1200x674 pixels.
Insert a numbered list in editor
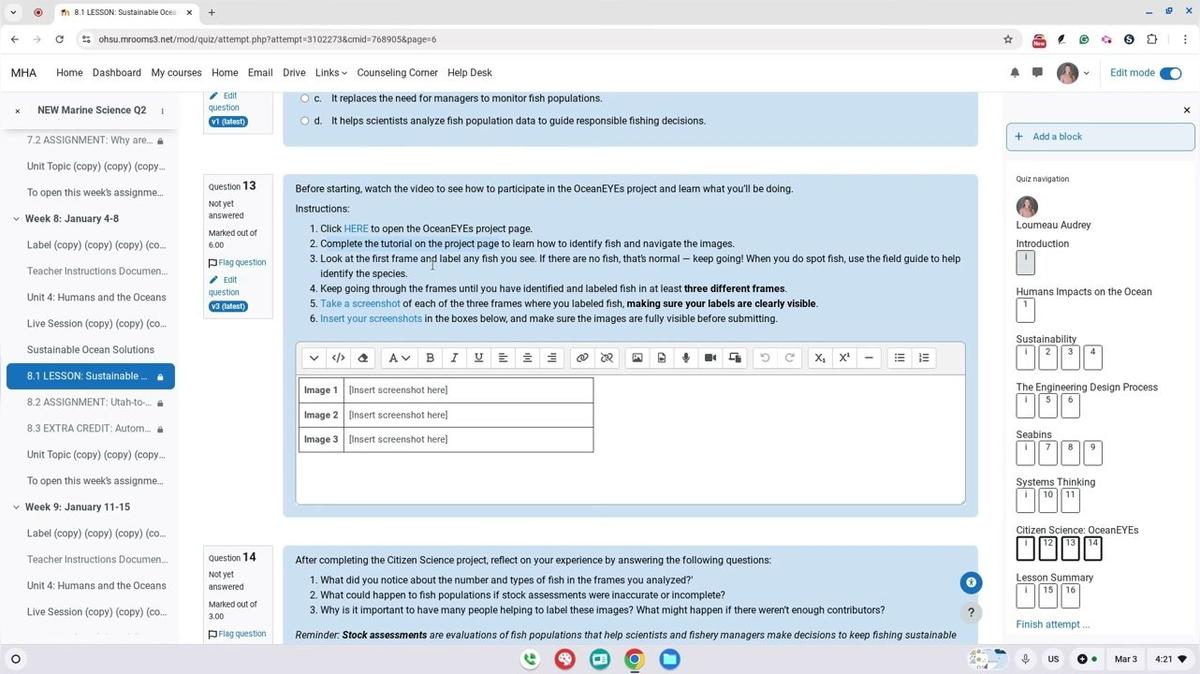point(924,358)
